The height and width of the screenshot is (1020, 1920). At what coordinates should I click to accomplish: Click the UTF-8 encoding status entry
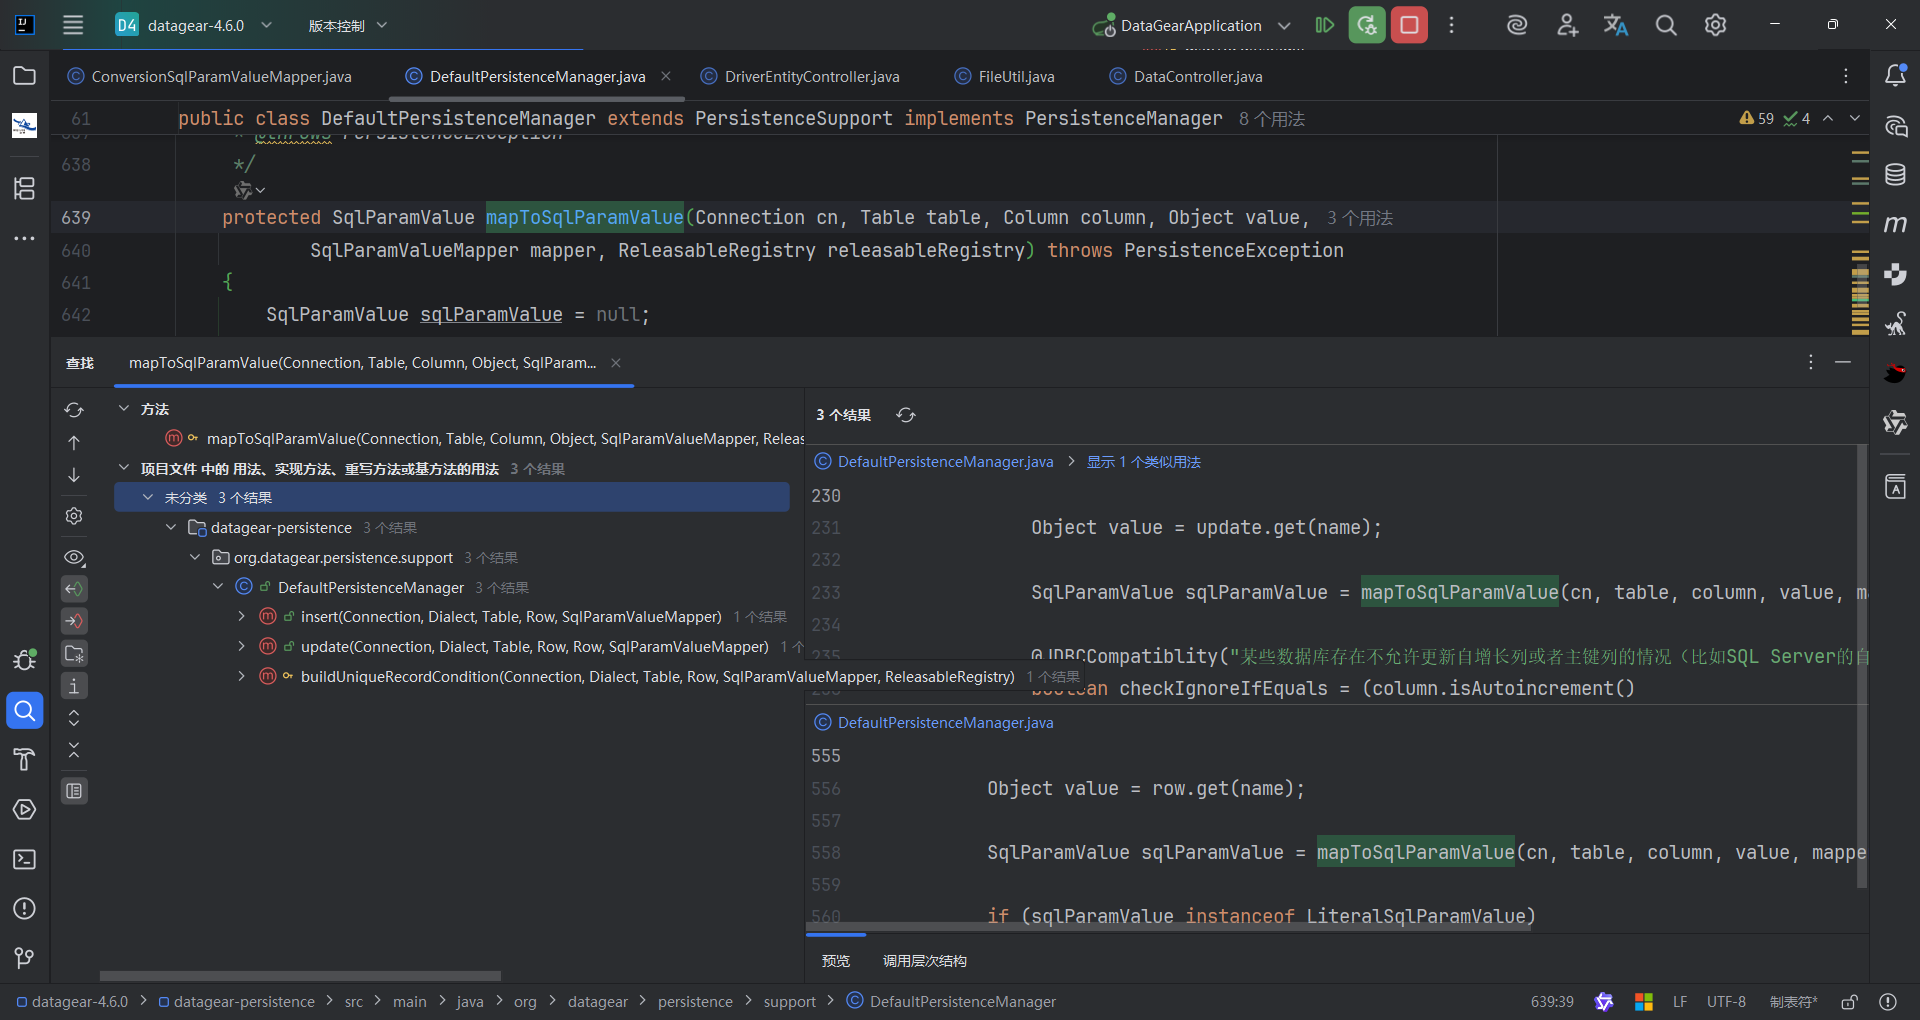click(1726, 1002)
